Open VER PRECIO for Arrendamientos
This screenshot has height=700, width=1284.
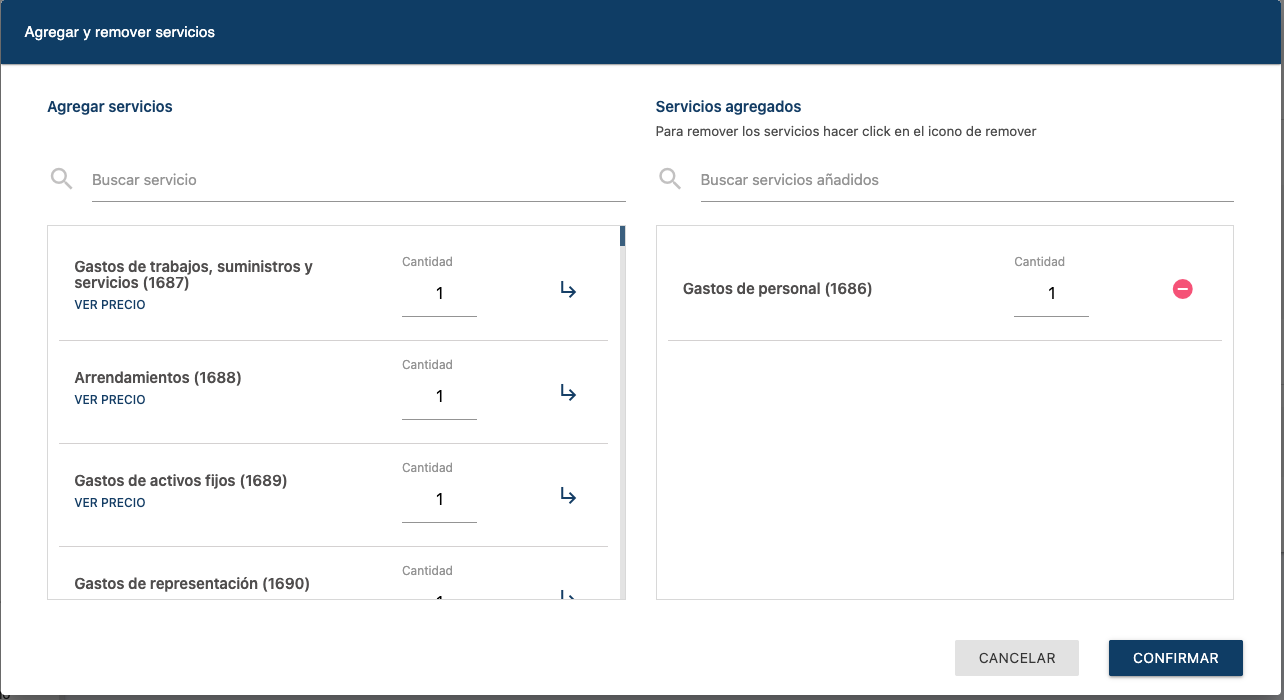[110, 400]
